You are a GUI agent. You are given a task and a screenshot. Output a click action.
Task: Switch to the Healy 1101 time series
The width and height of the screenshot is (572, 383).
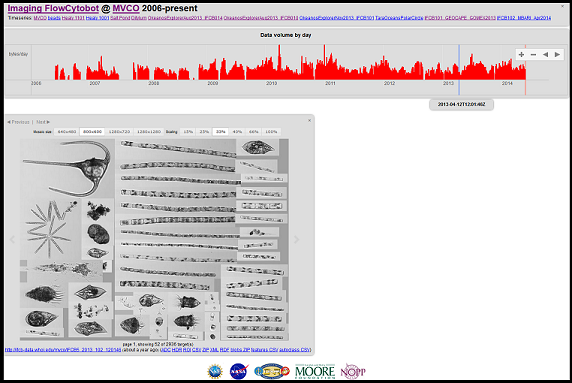[73, 18]
